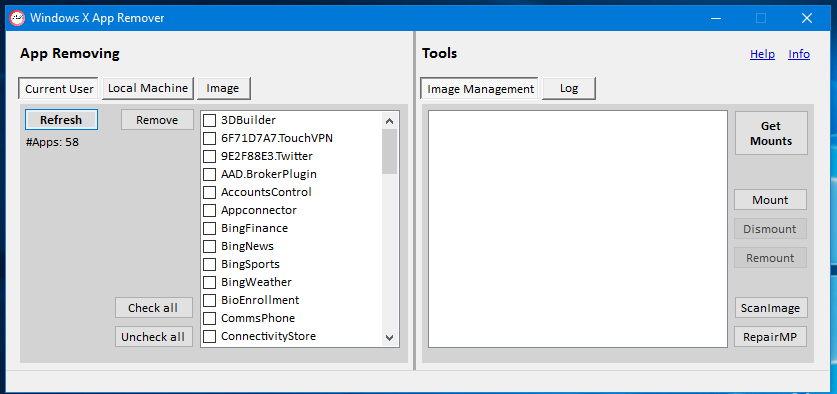Click the app list scroll up arrow
This screenshot has width=837, height=394.
(x=389, y=121)
